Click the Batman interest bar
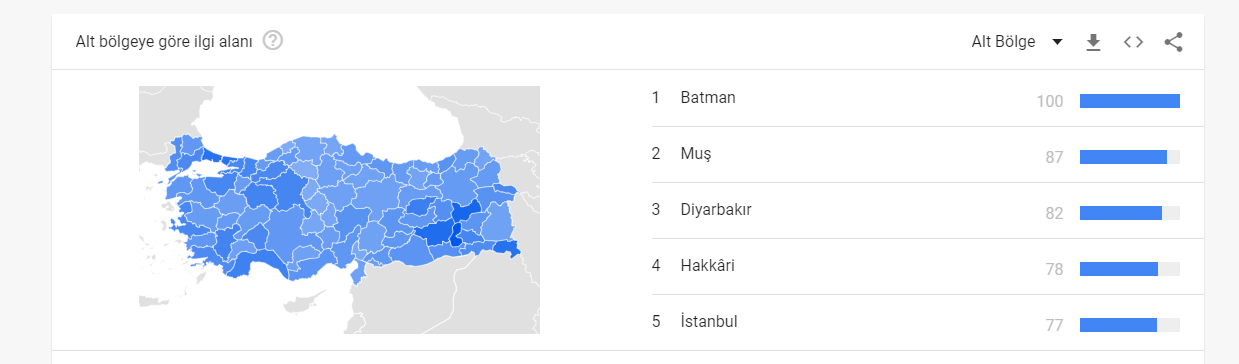The height and width of the screenshot is (364, 1239). (1130, 101)
